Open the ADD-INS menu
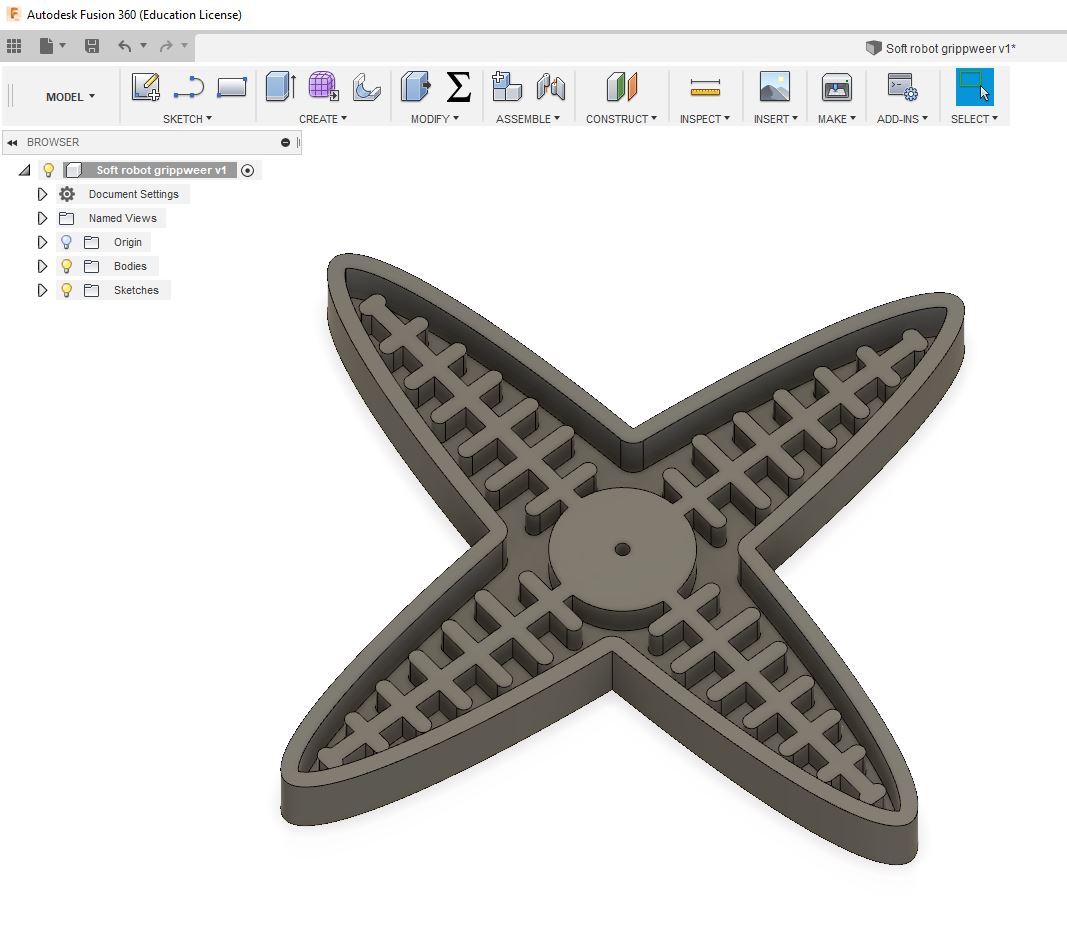 coord(902,119)
